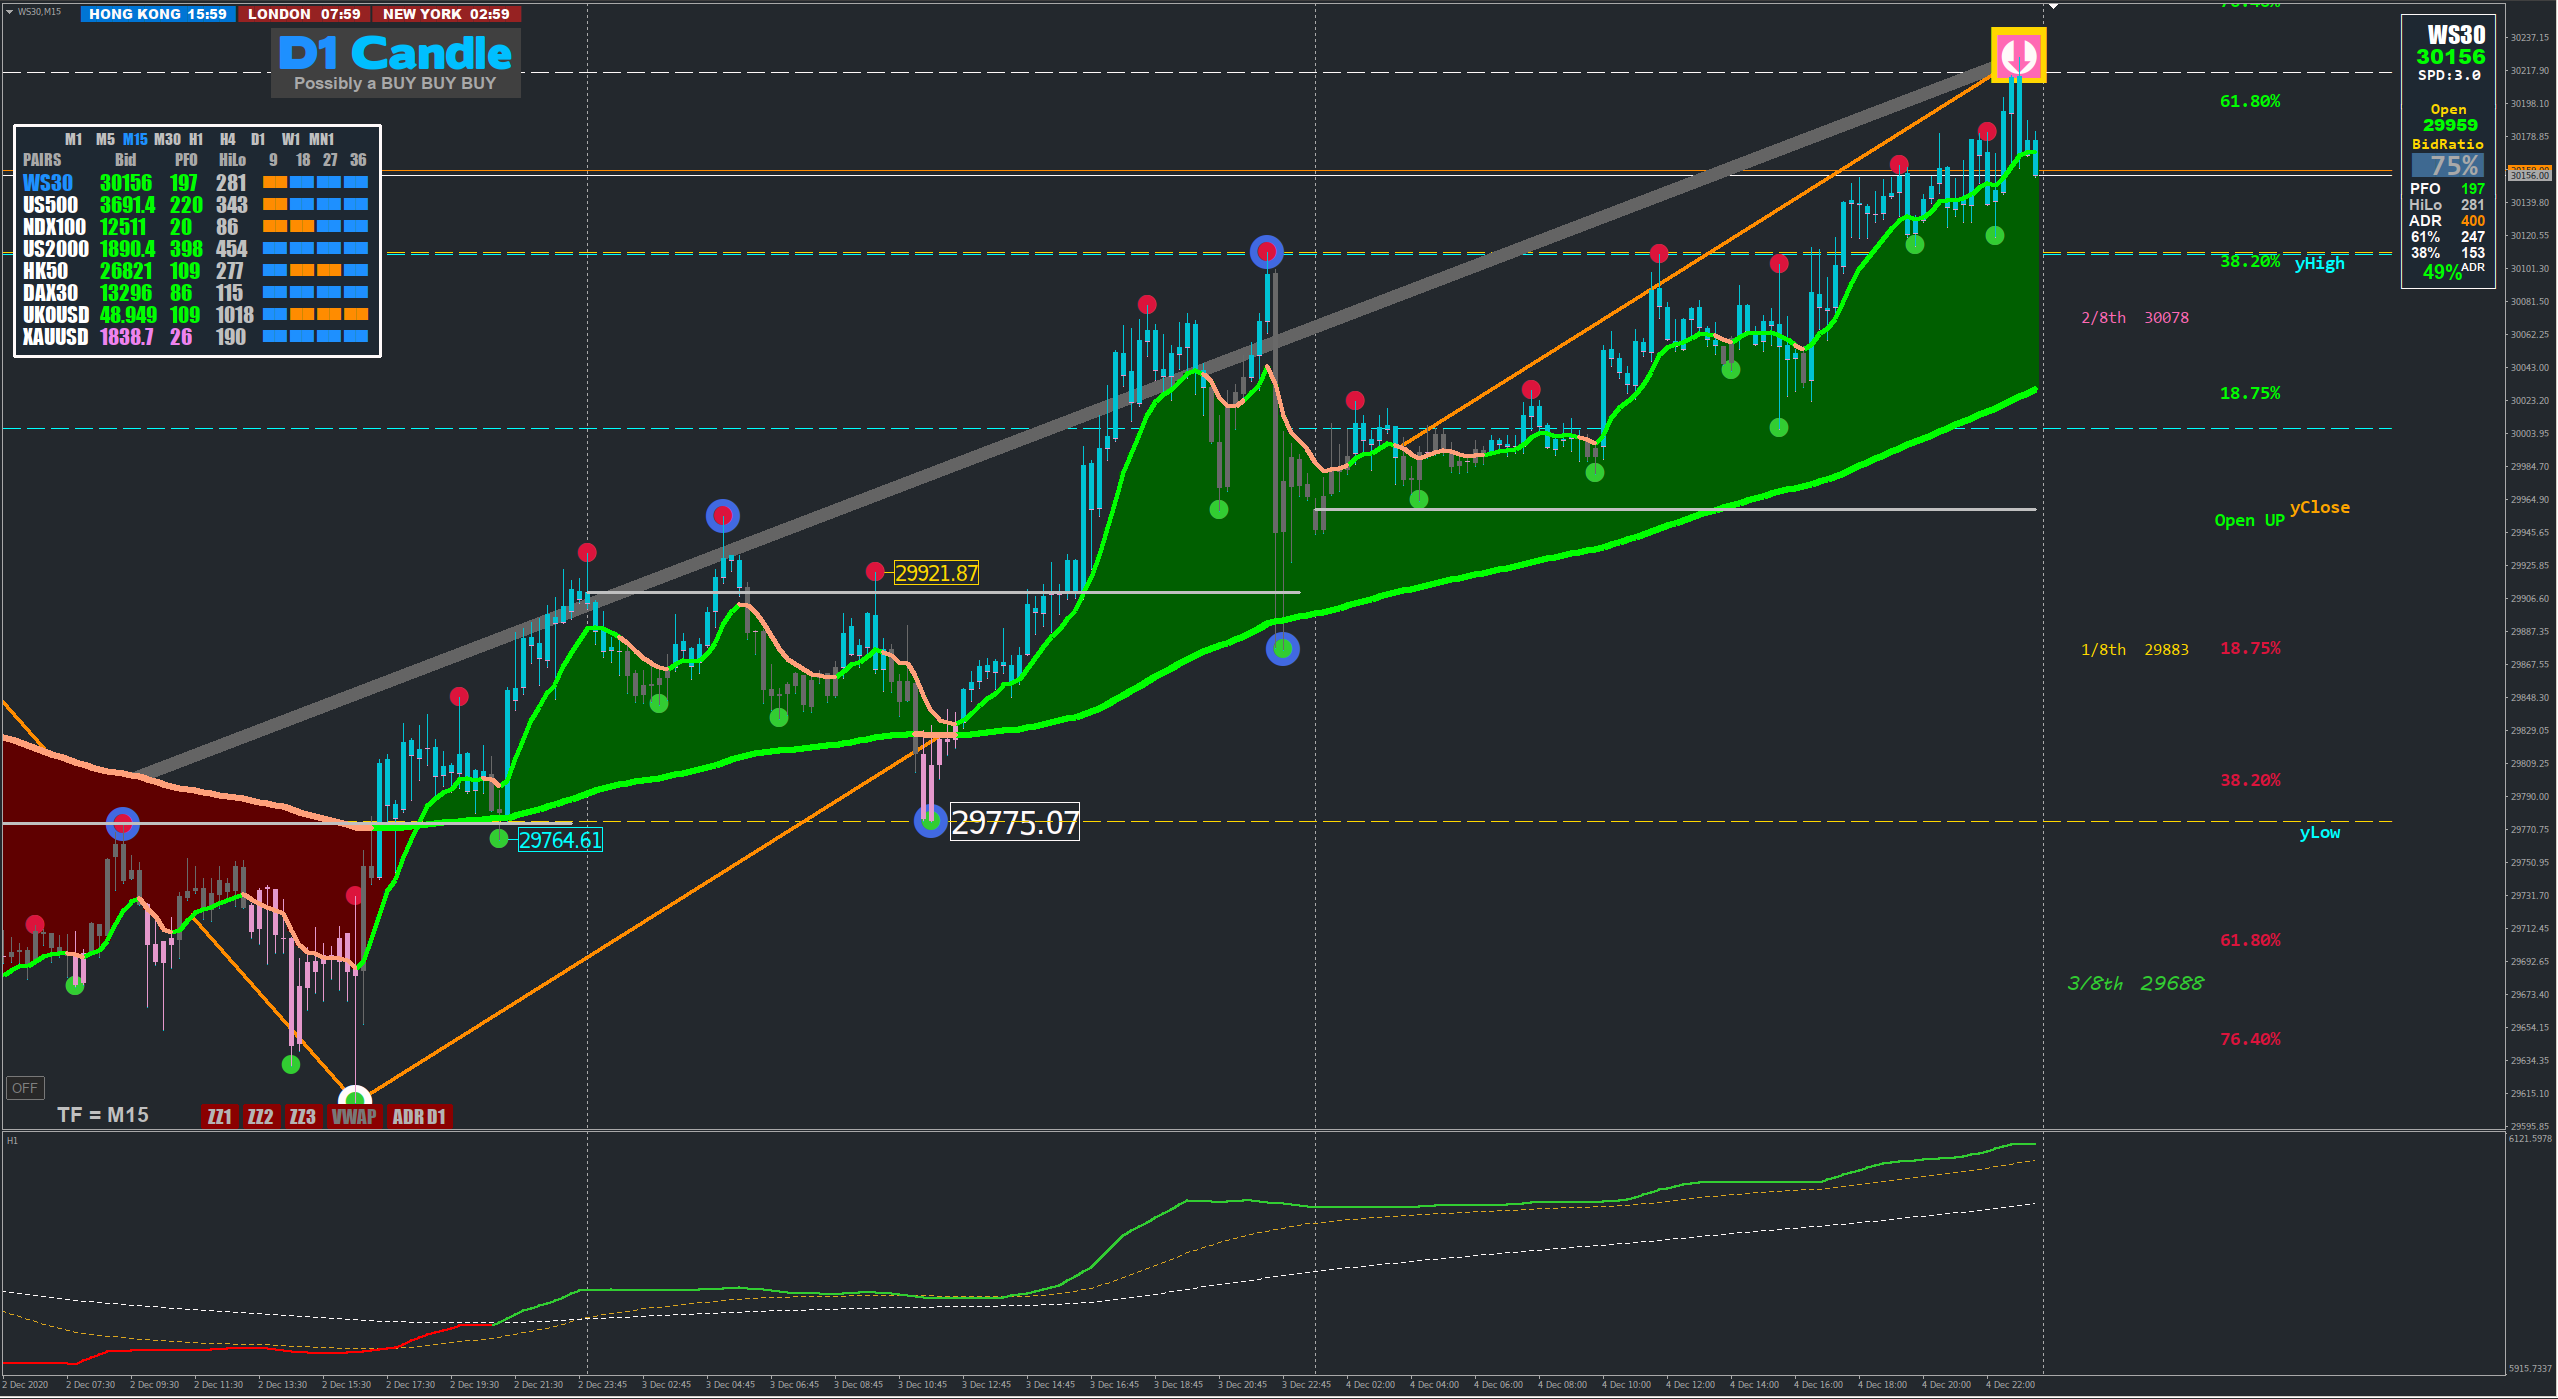The height and width of the screenshot is (1399, 2558).
Task: Switch dashboard timeframe to M30
Action: 167,139
